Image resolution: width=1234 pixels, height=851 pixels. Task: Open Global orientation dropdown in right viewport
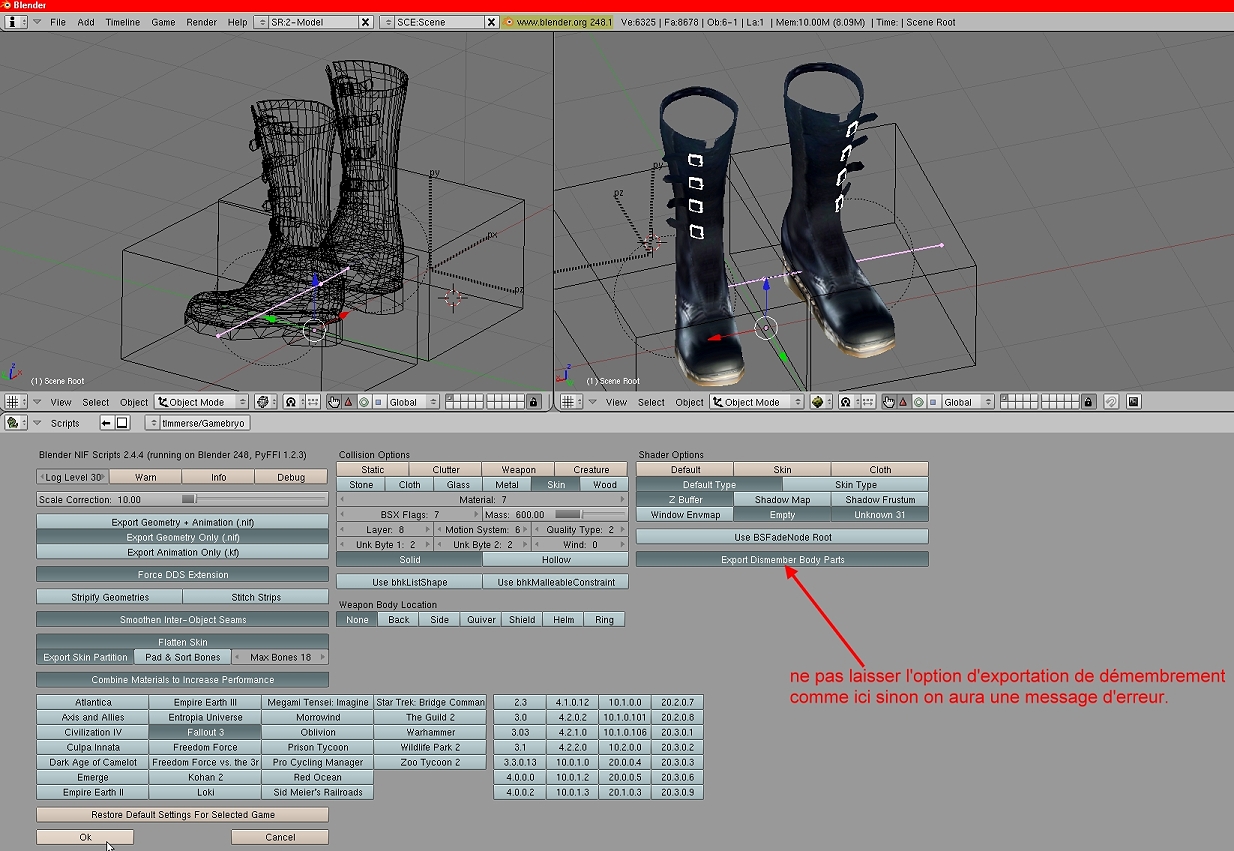tap(967, 402)
